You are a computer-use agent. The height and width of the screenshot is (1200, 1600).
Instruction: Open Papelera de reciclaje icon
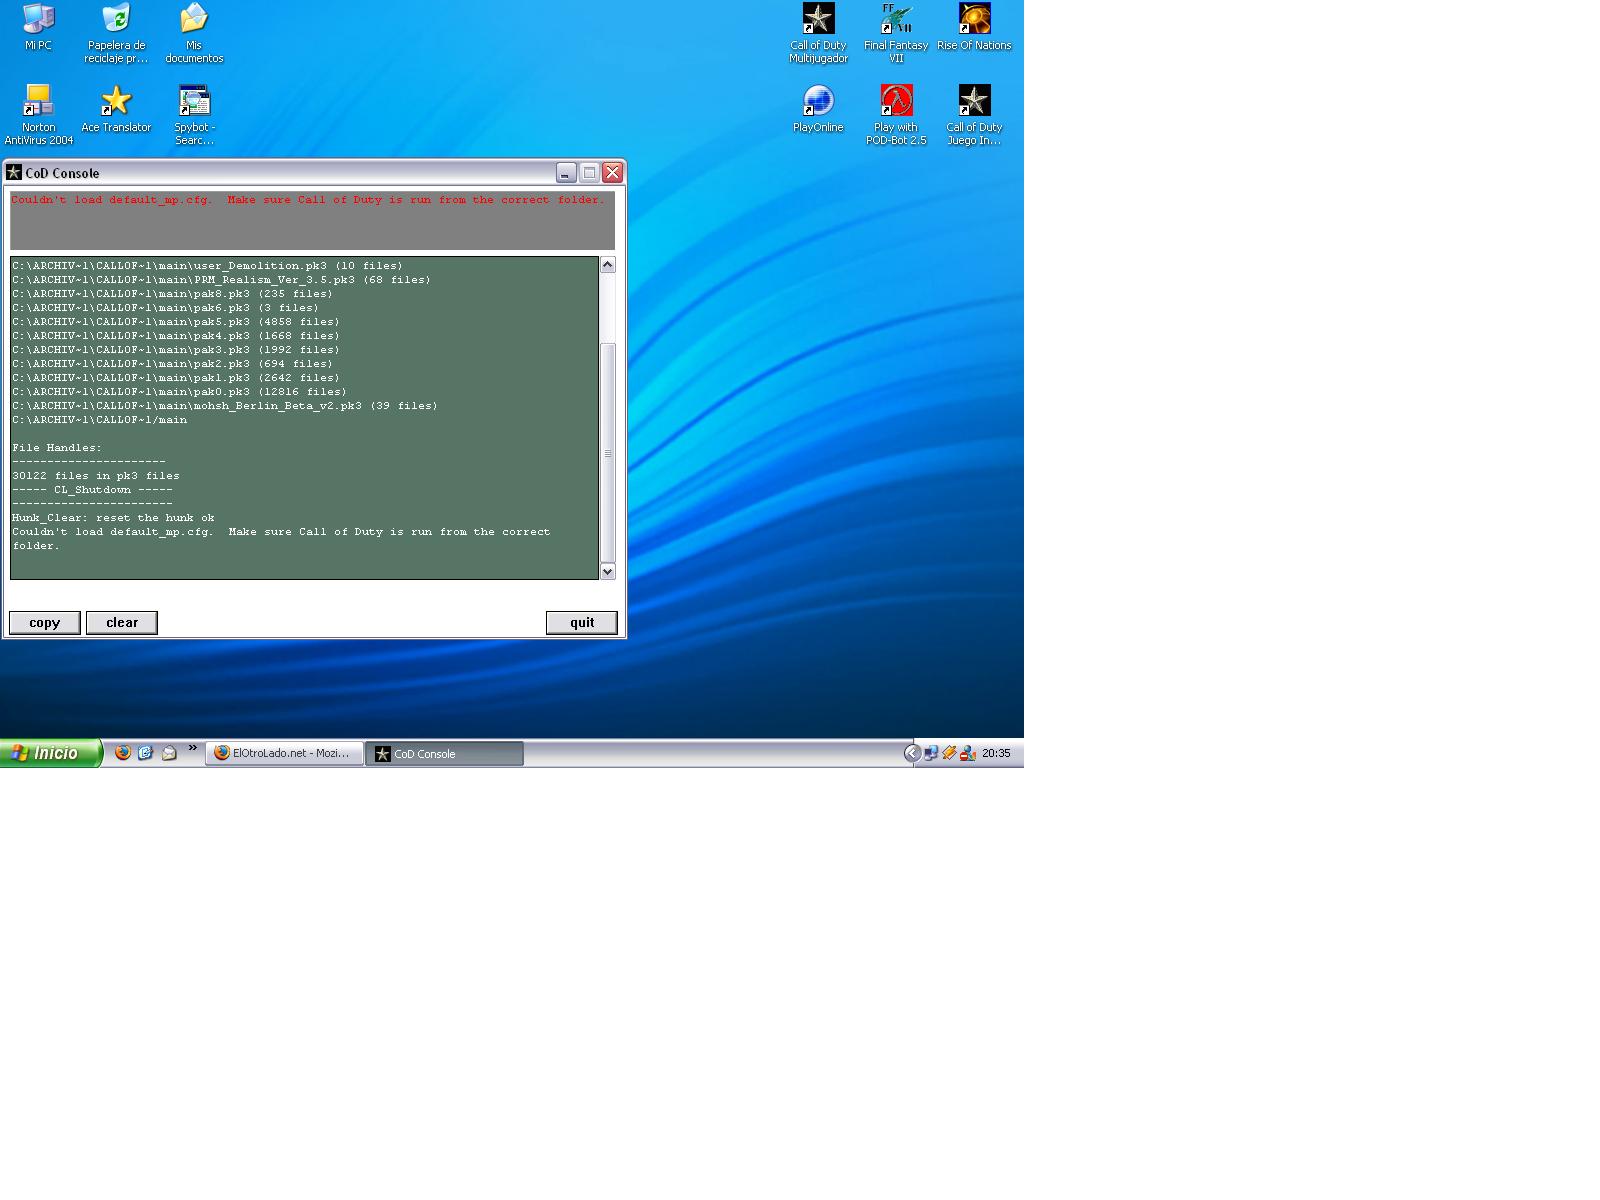point(116,33)
